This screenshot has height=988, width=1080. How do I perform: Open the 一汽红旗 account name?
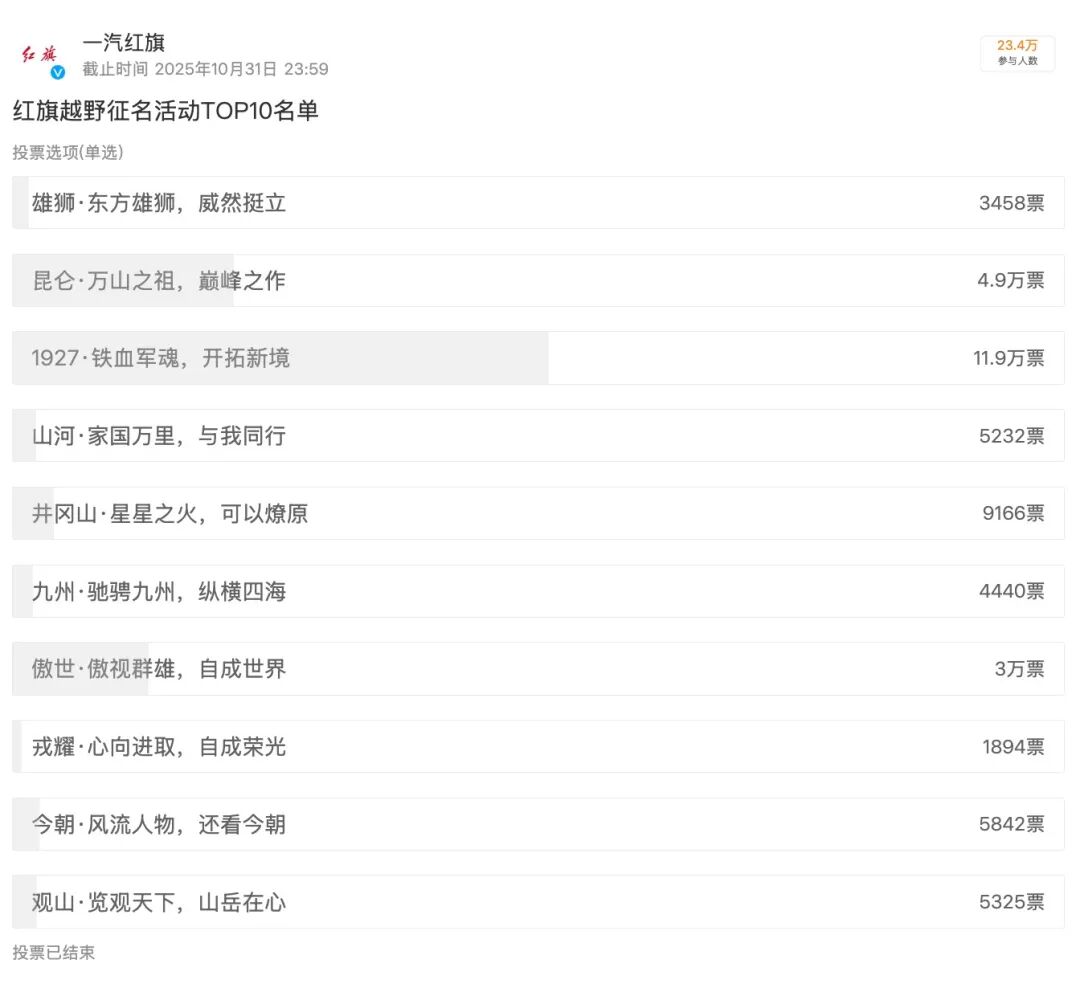coord(124,43)
